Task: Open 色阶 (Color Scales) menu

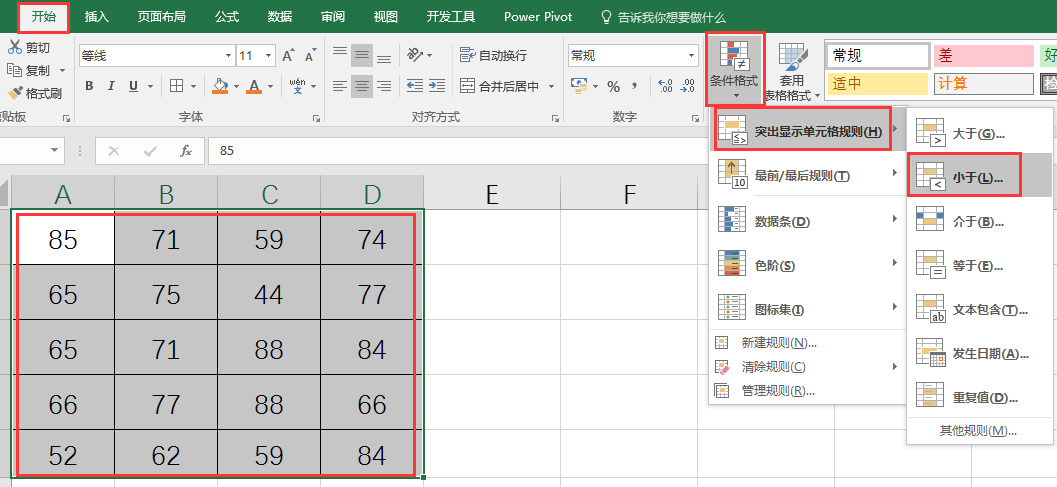Action: (x=808, y=265)
